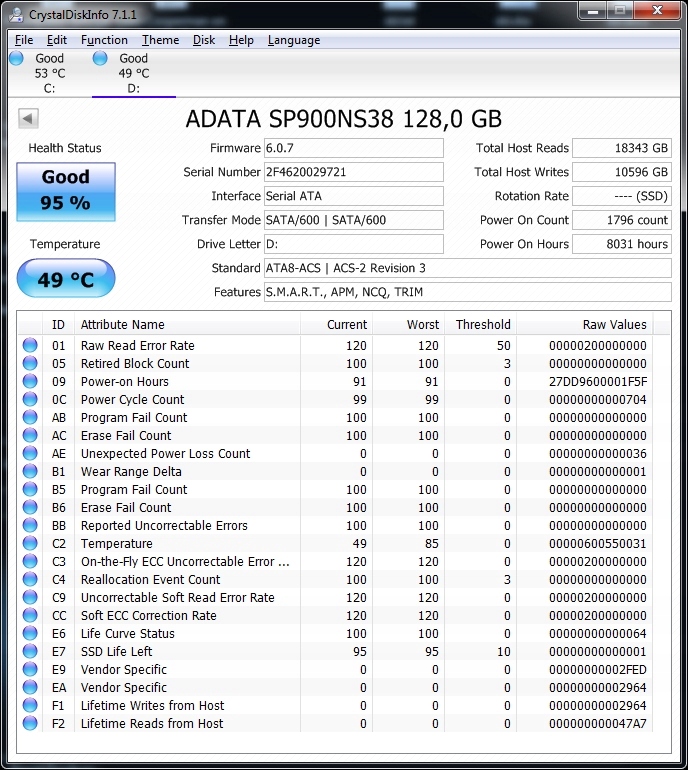Image resolution: width=688 pixels, height=770 pixels.
Task: Click status orb of Wear Range Delta
Action: (x=30, y=471)
